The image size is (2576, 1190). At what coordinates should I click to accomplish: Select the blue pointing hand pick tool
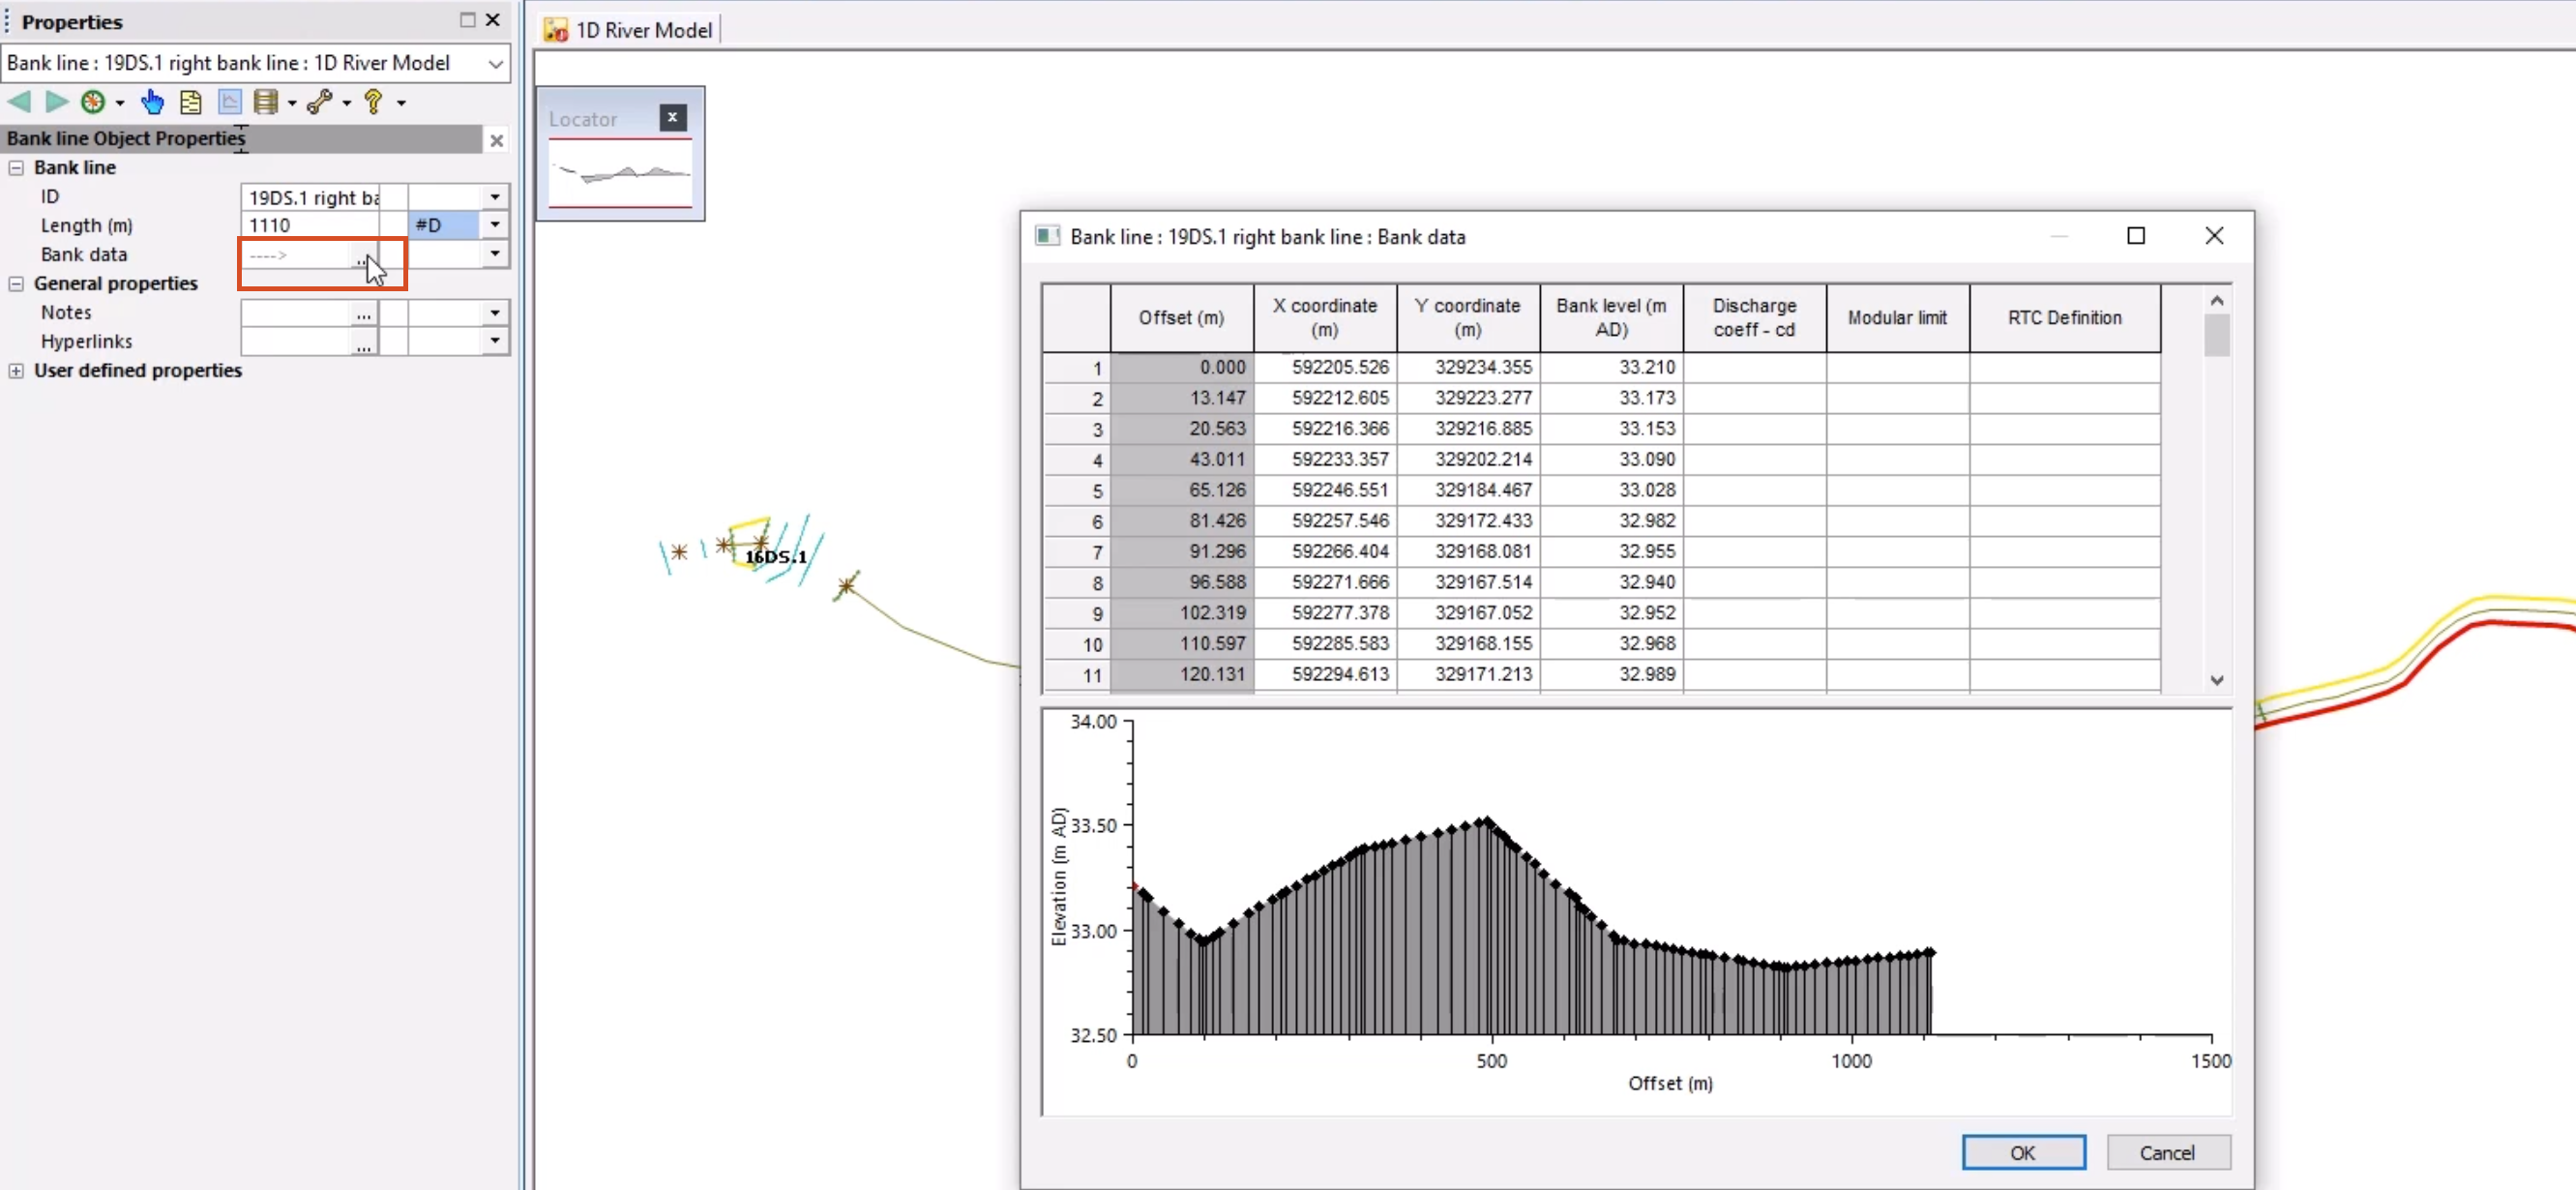[x=152, y=102]
